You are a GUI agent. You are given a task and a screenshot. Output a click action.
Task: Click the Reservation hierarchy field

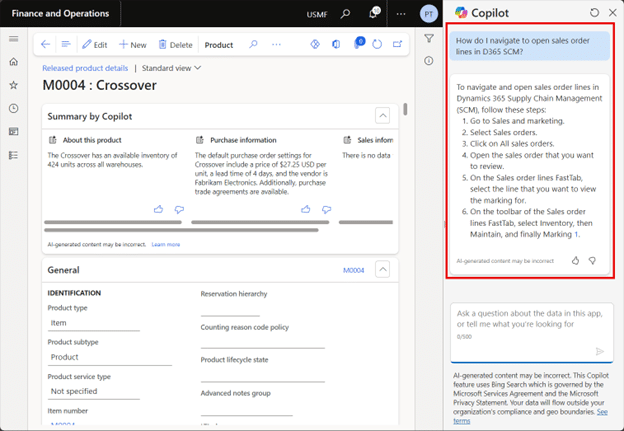[x=230, y=309]
